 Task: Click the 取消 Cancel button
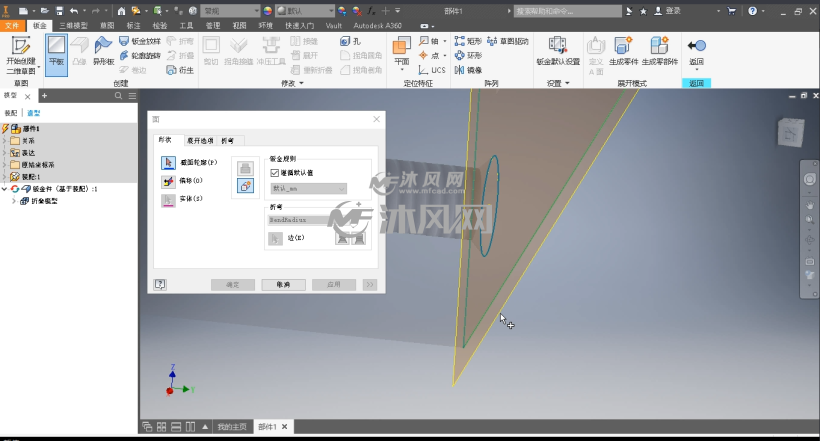[283, 285]
